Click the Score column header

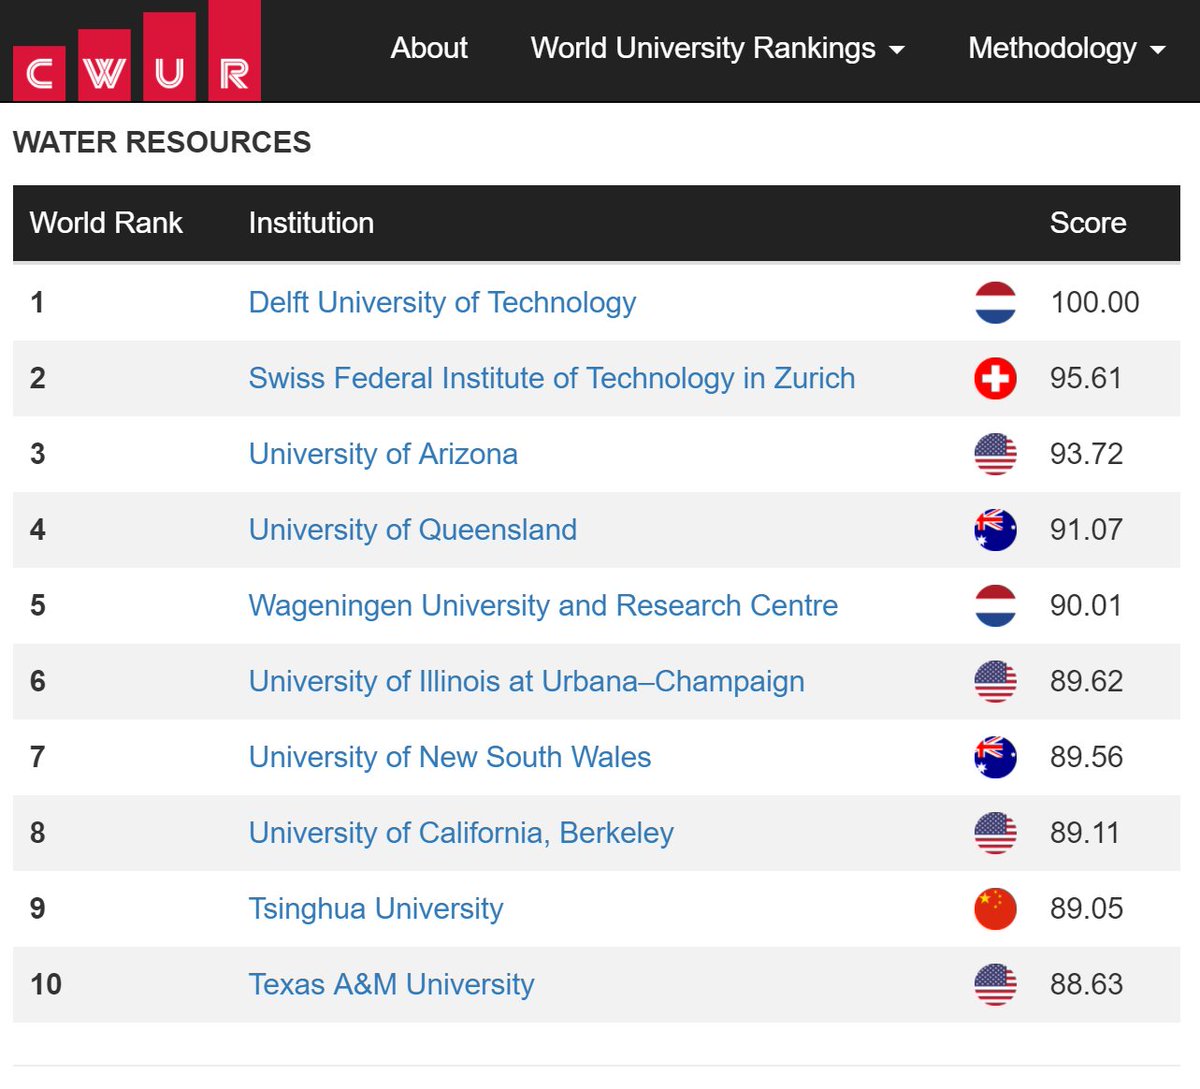1088,222
